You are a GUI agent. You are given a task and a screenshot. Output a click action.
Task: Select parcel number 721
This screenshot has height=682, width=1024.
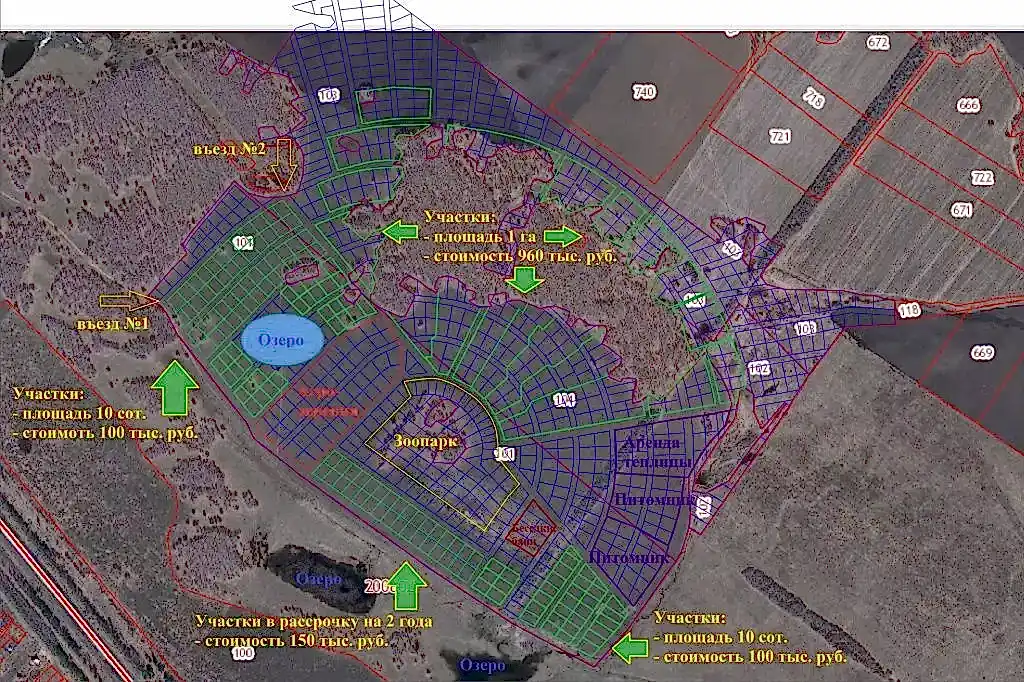(780, 135)
